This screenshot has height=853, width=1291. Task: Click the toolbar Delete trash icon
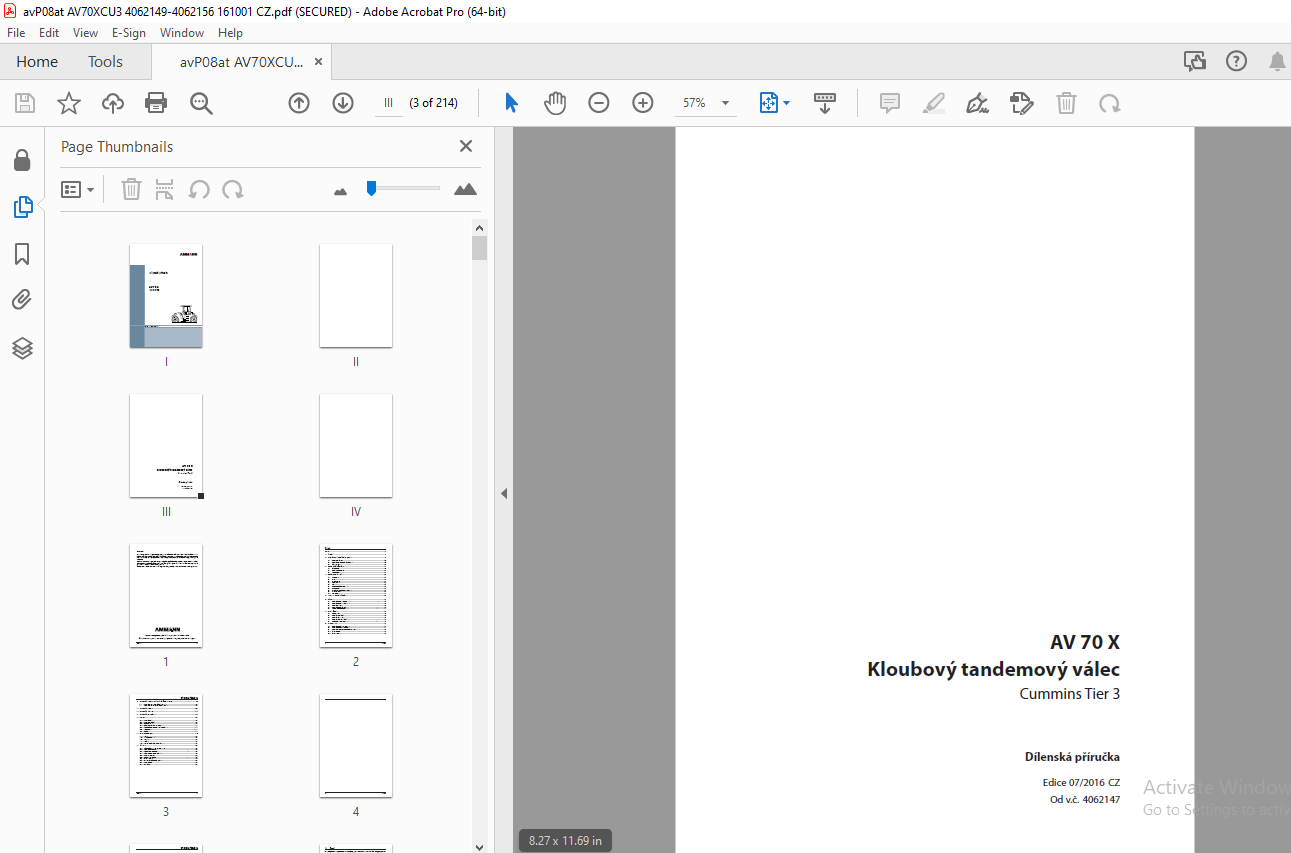pyautogui.click(x=1067, y=103)
